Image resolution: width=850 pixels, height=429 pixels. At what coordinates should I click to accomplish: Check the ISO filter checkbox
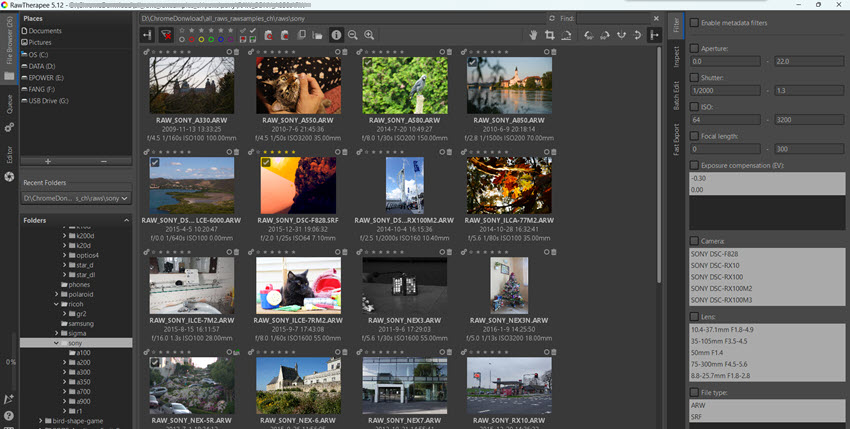pyautogui.click(x=694, y=107)
